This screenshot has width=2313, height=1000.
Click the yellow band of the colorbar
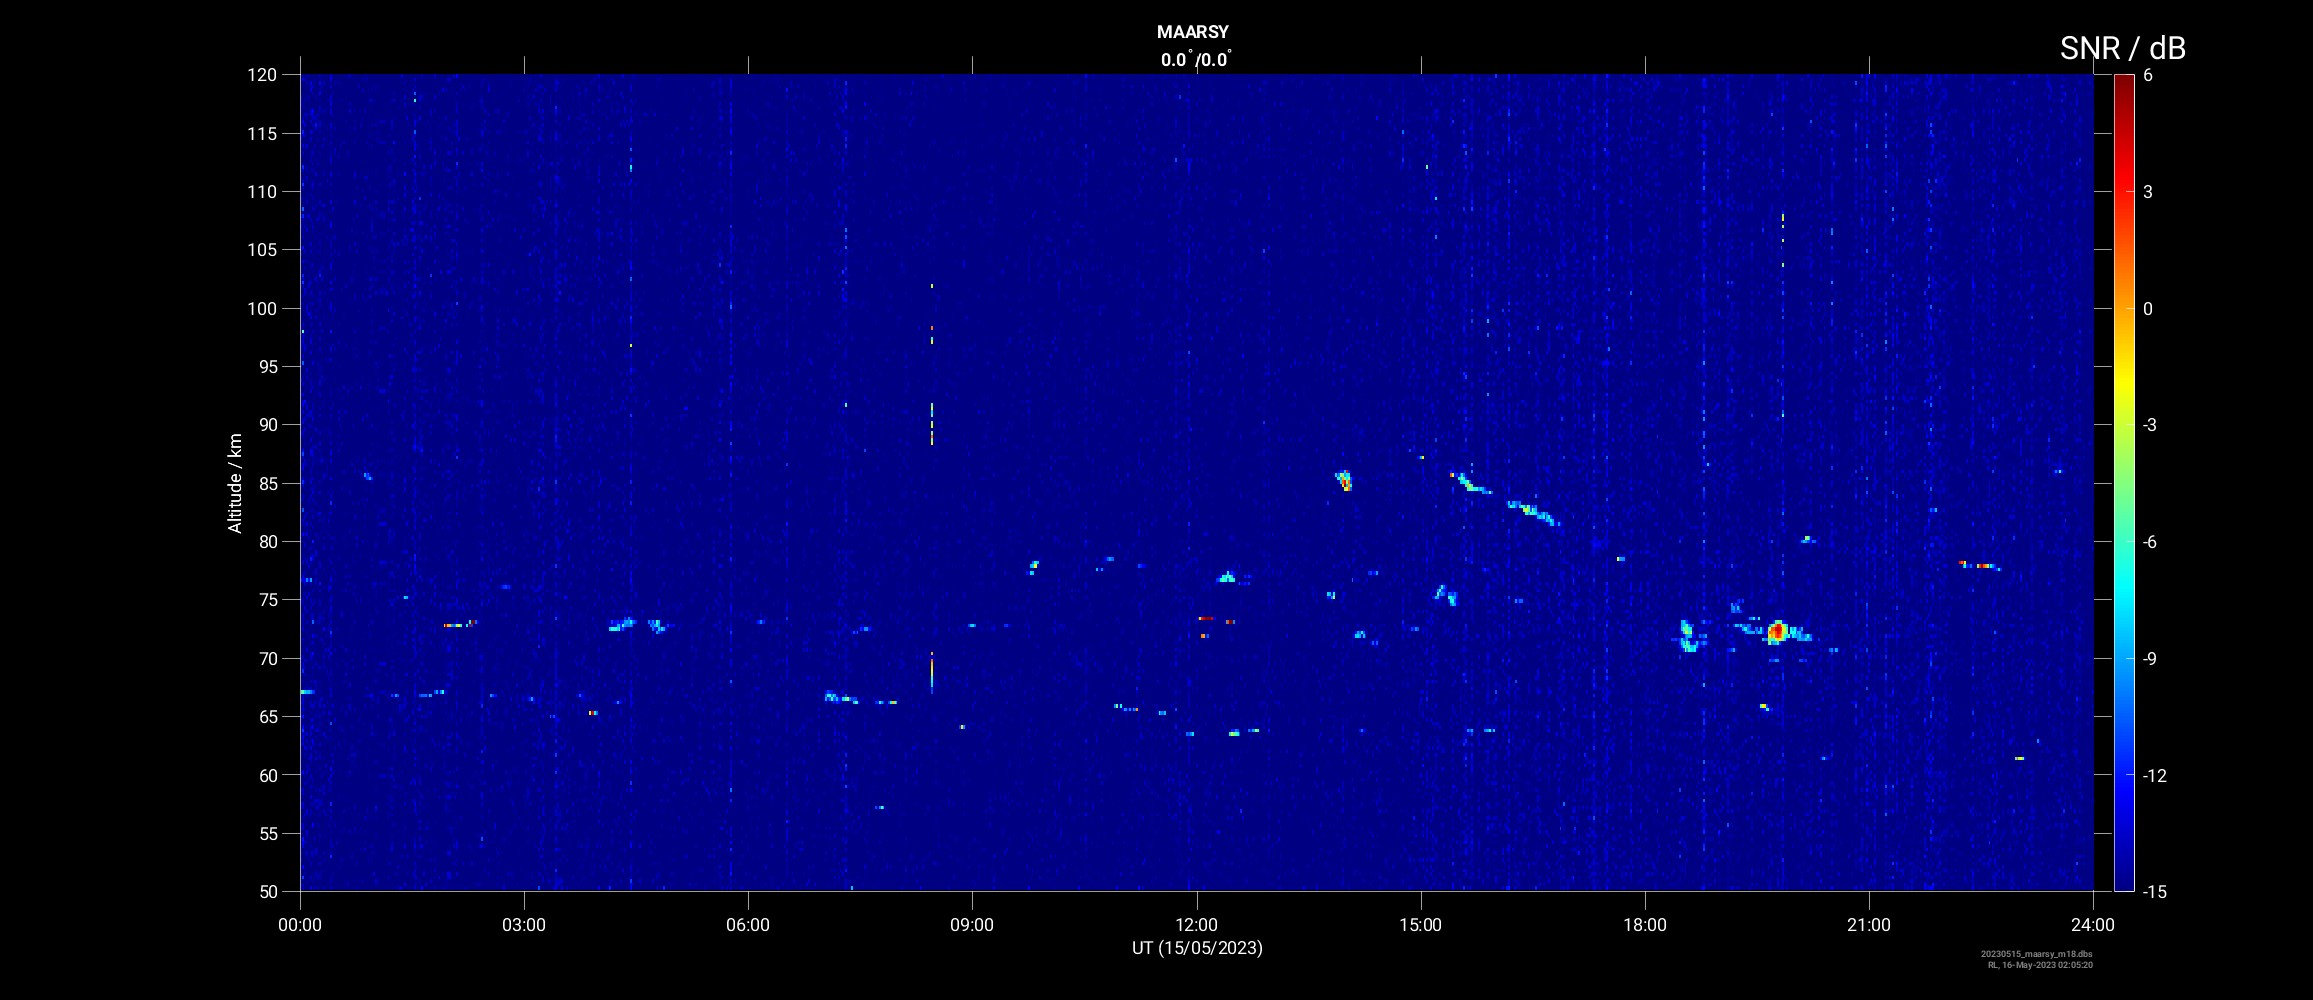[2124, 385]
